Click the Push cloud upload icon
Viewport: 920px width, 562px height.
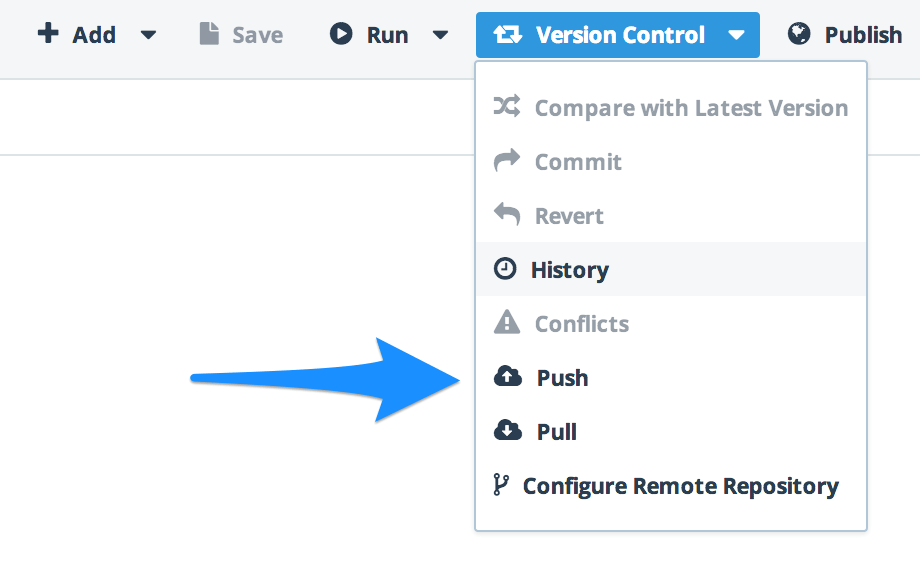508,376
